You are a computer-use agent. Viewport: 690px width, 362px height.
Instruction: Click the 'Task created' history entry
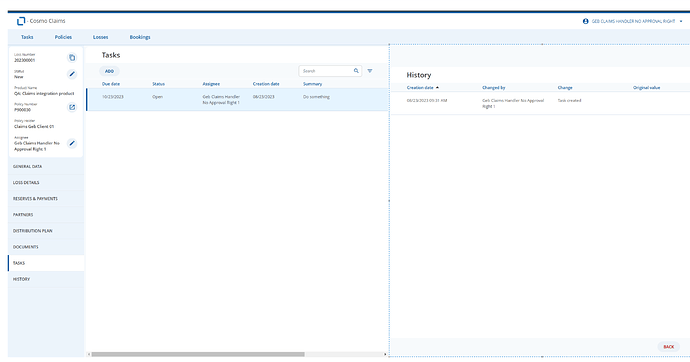coord(569,101)
